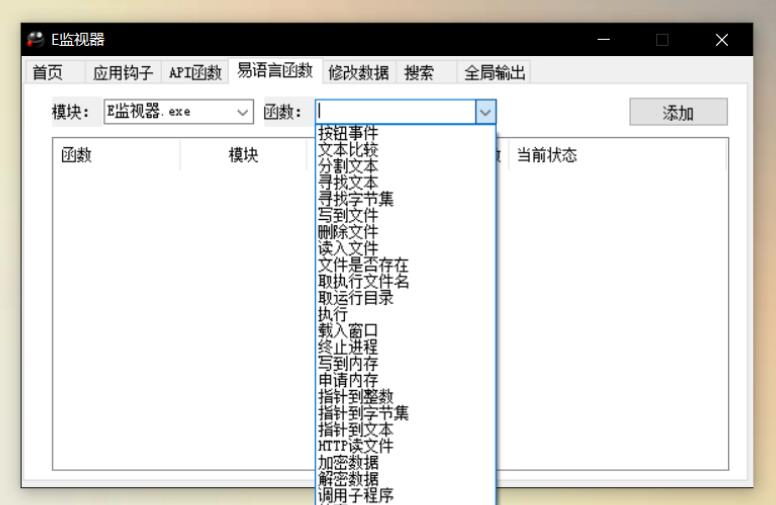Click the 函数 column header
Image resolution: width=776 pixels, height=505 pixels.
(77, 157)
